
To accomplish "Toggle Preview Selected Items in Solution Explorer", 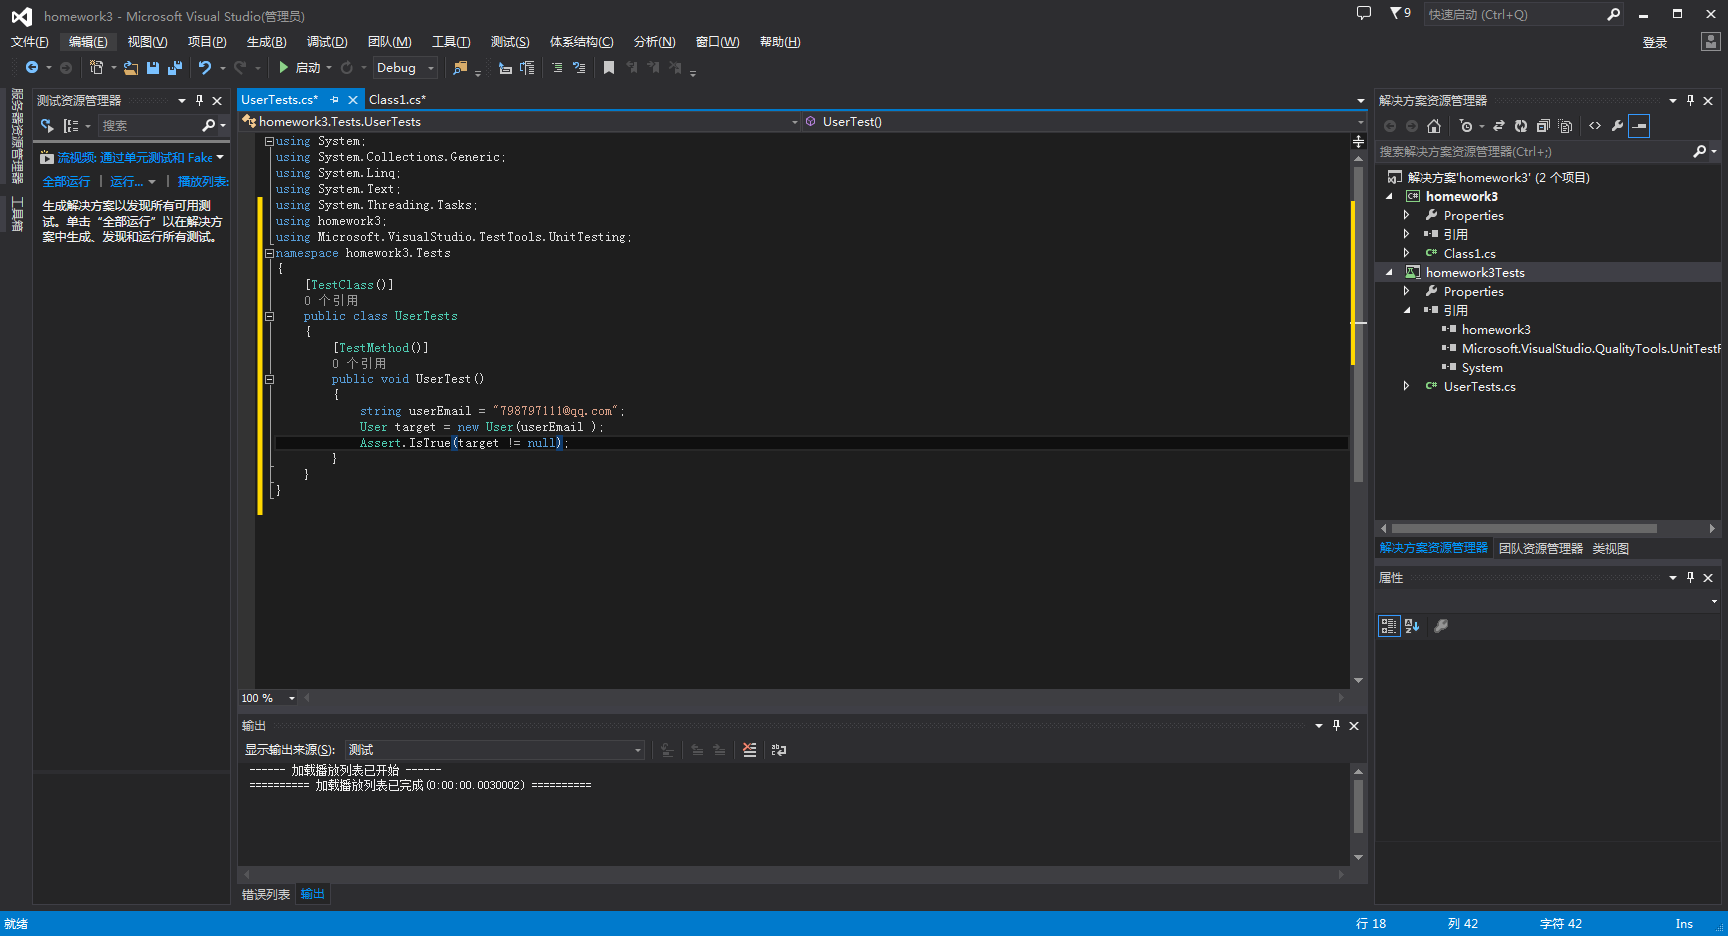I will click(1639, 126).
